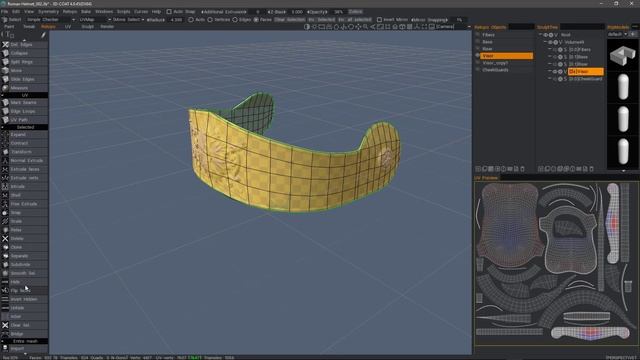The height and width of the screenshot is (360, 640).
Task: Use the Extrude faces icon
Action: [x=5, y=169]
